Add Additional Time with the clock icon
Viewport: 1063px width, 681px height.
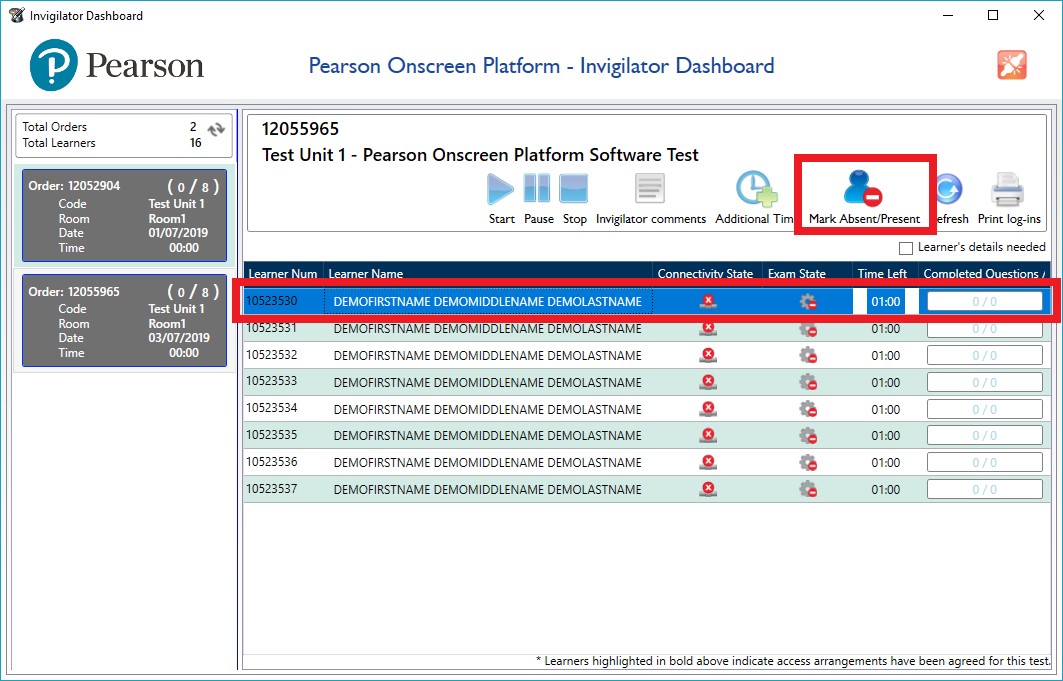[x=755, y=190]
